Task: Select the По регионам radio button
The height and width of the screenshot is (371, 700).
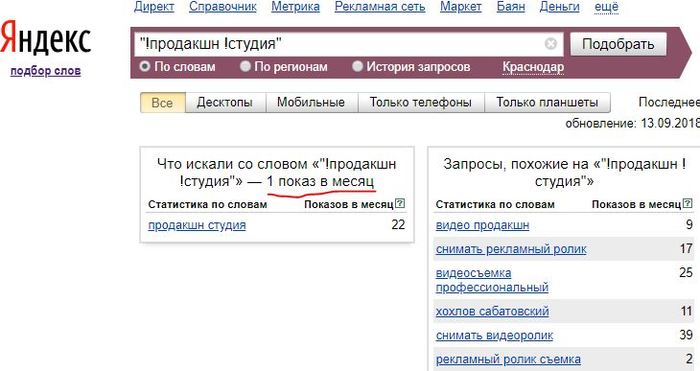Action: (245, 67)
